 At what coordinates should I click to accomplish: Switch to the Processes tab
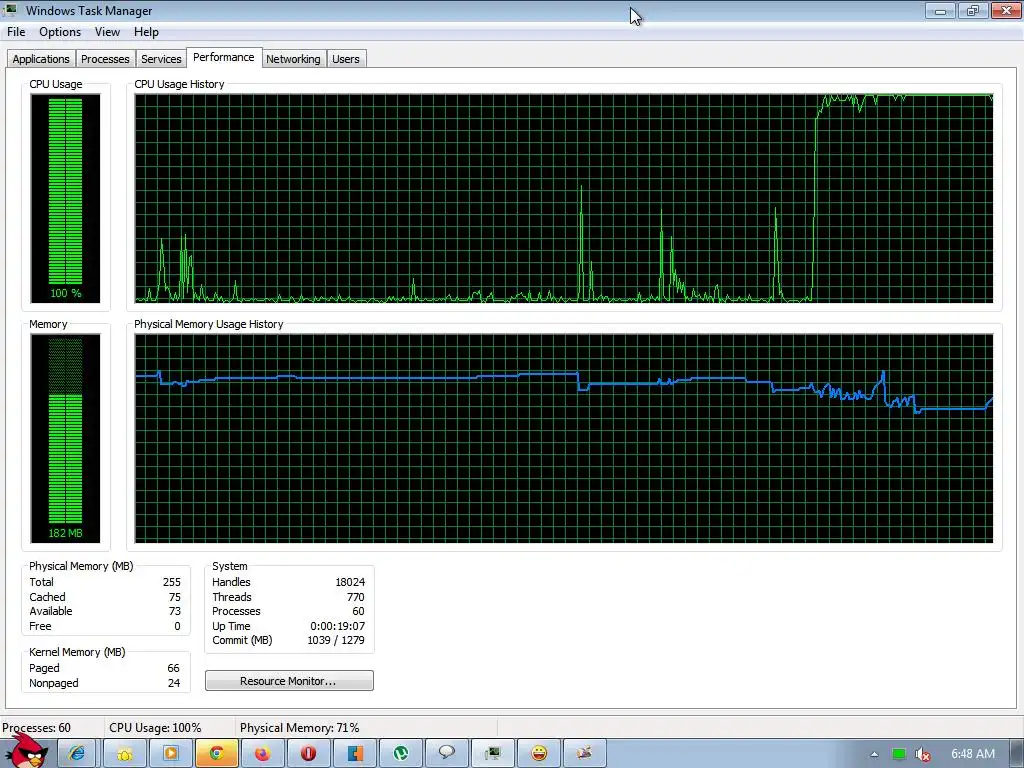coord(105,59)
